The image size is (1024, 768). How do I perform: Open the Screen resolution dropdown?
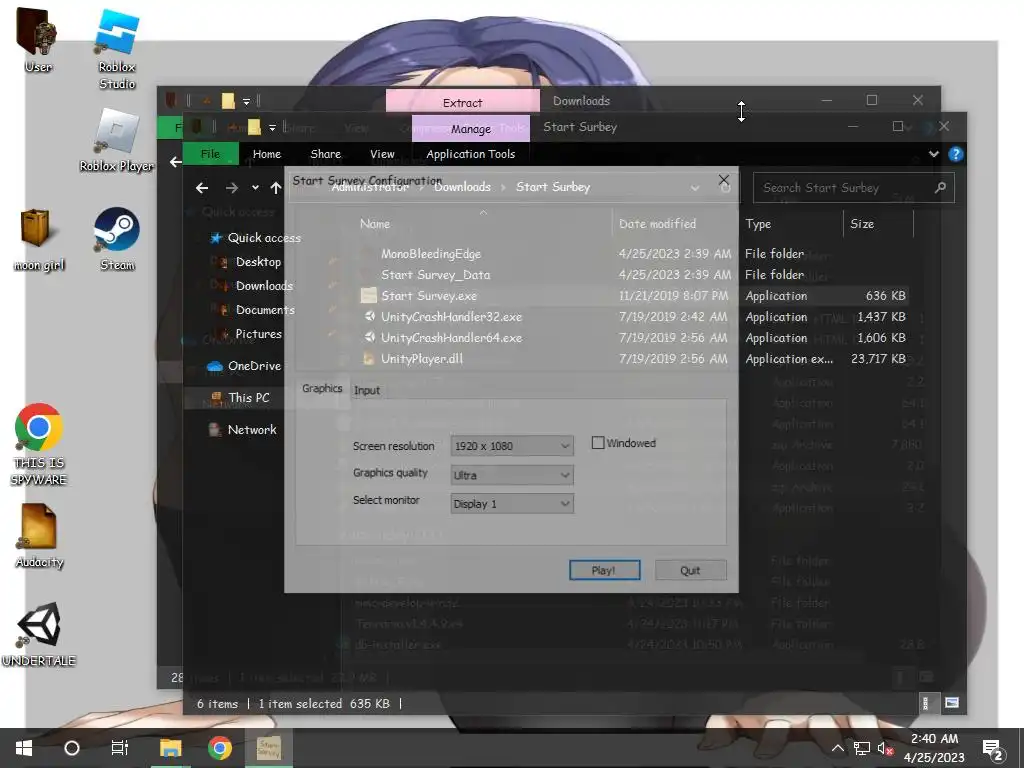click(512, 446)
